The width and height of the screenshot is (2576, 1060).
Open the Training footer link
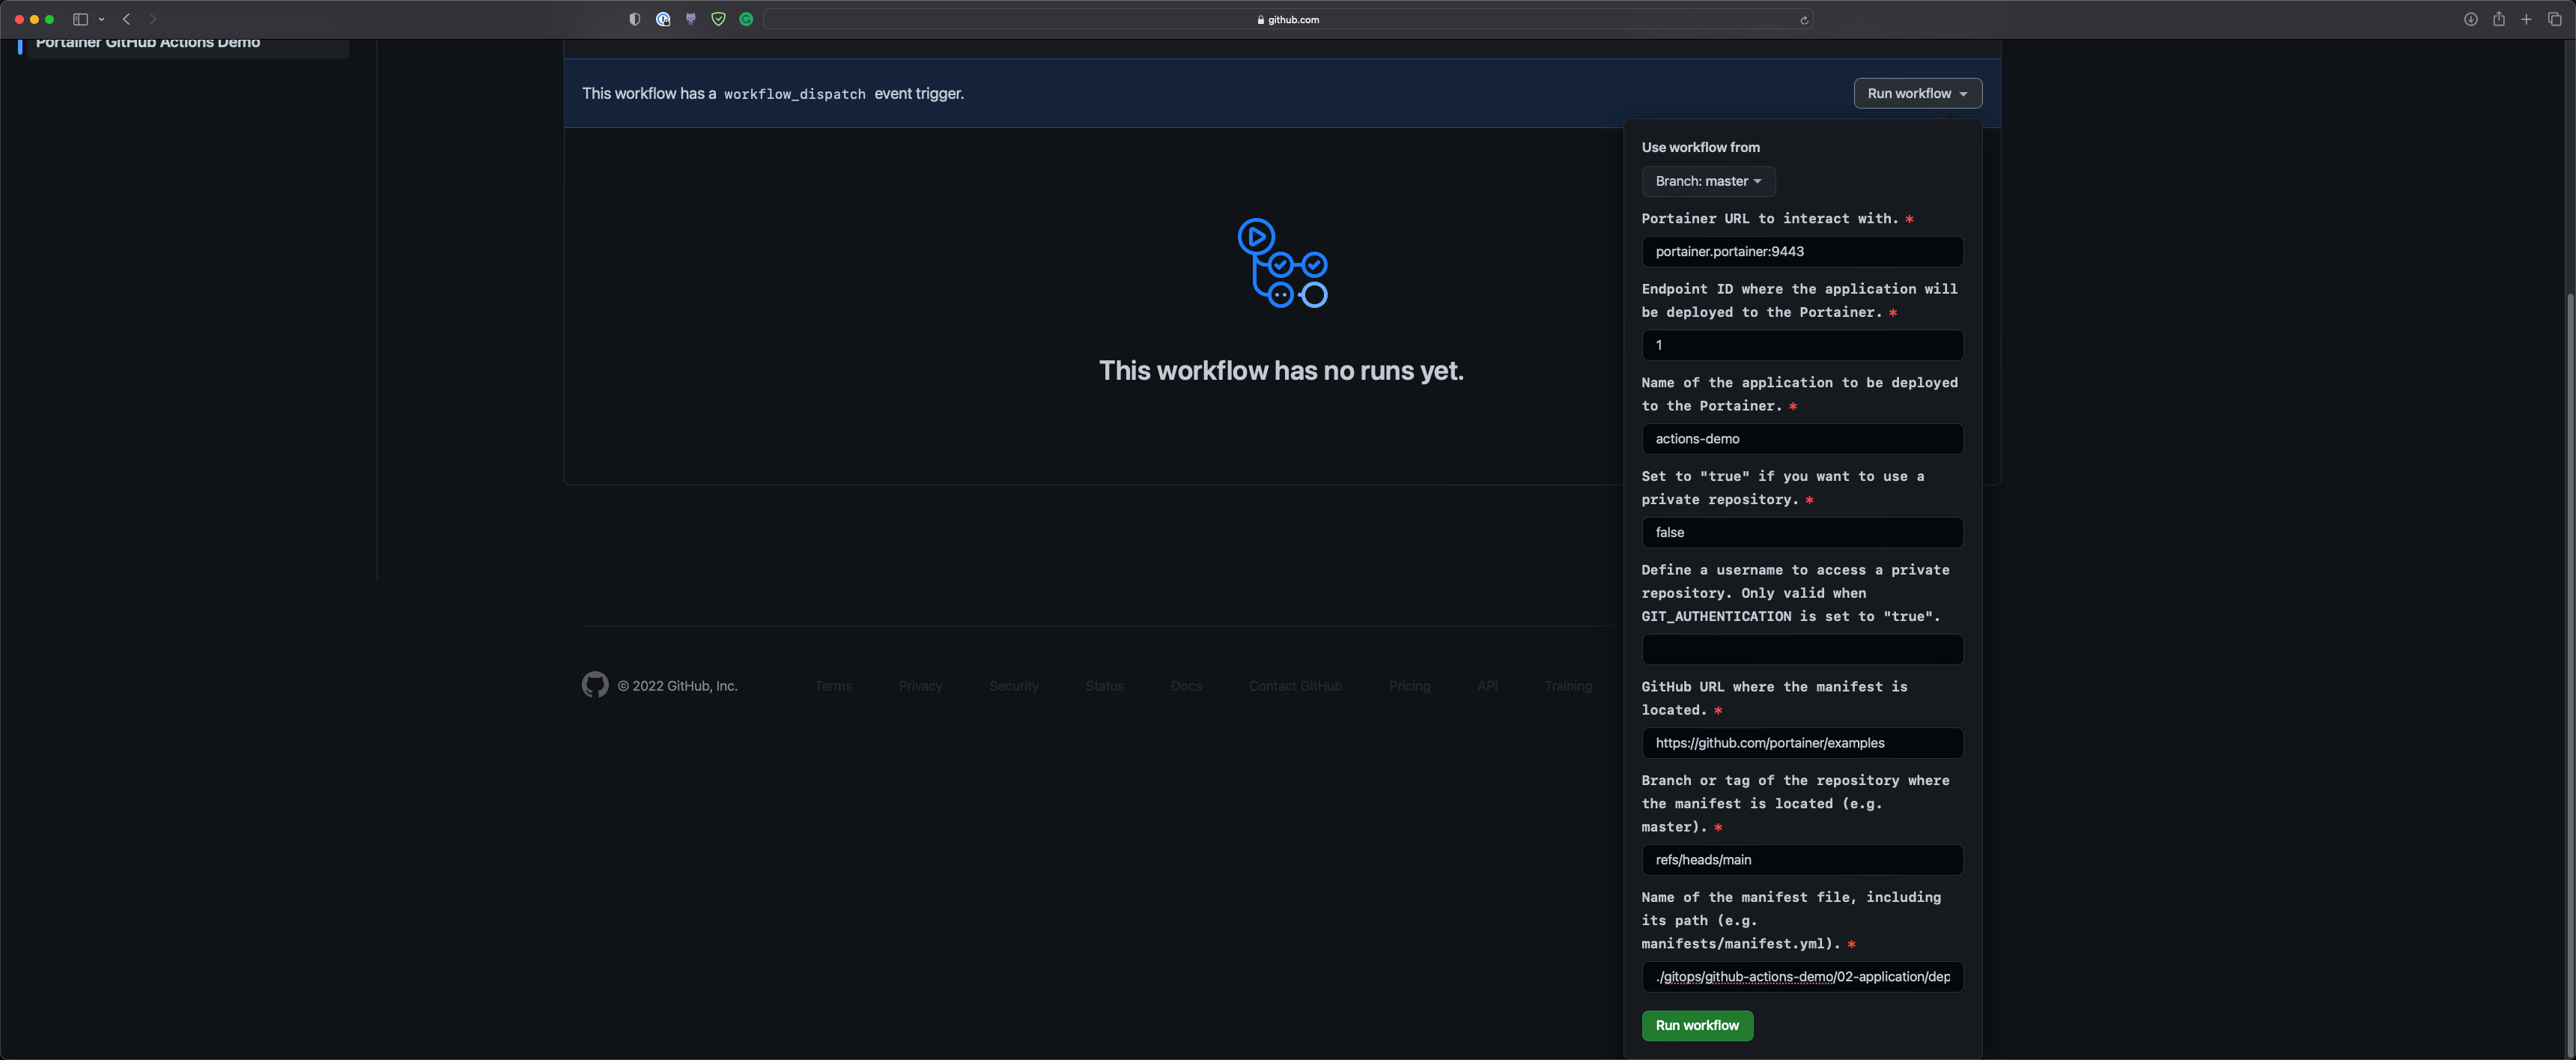[1567, 686]
